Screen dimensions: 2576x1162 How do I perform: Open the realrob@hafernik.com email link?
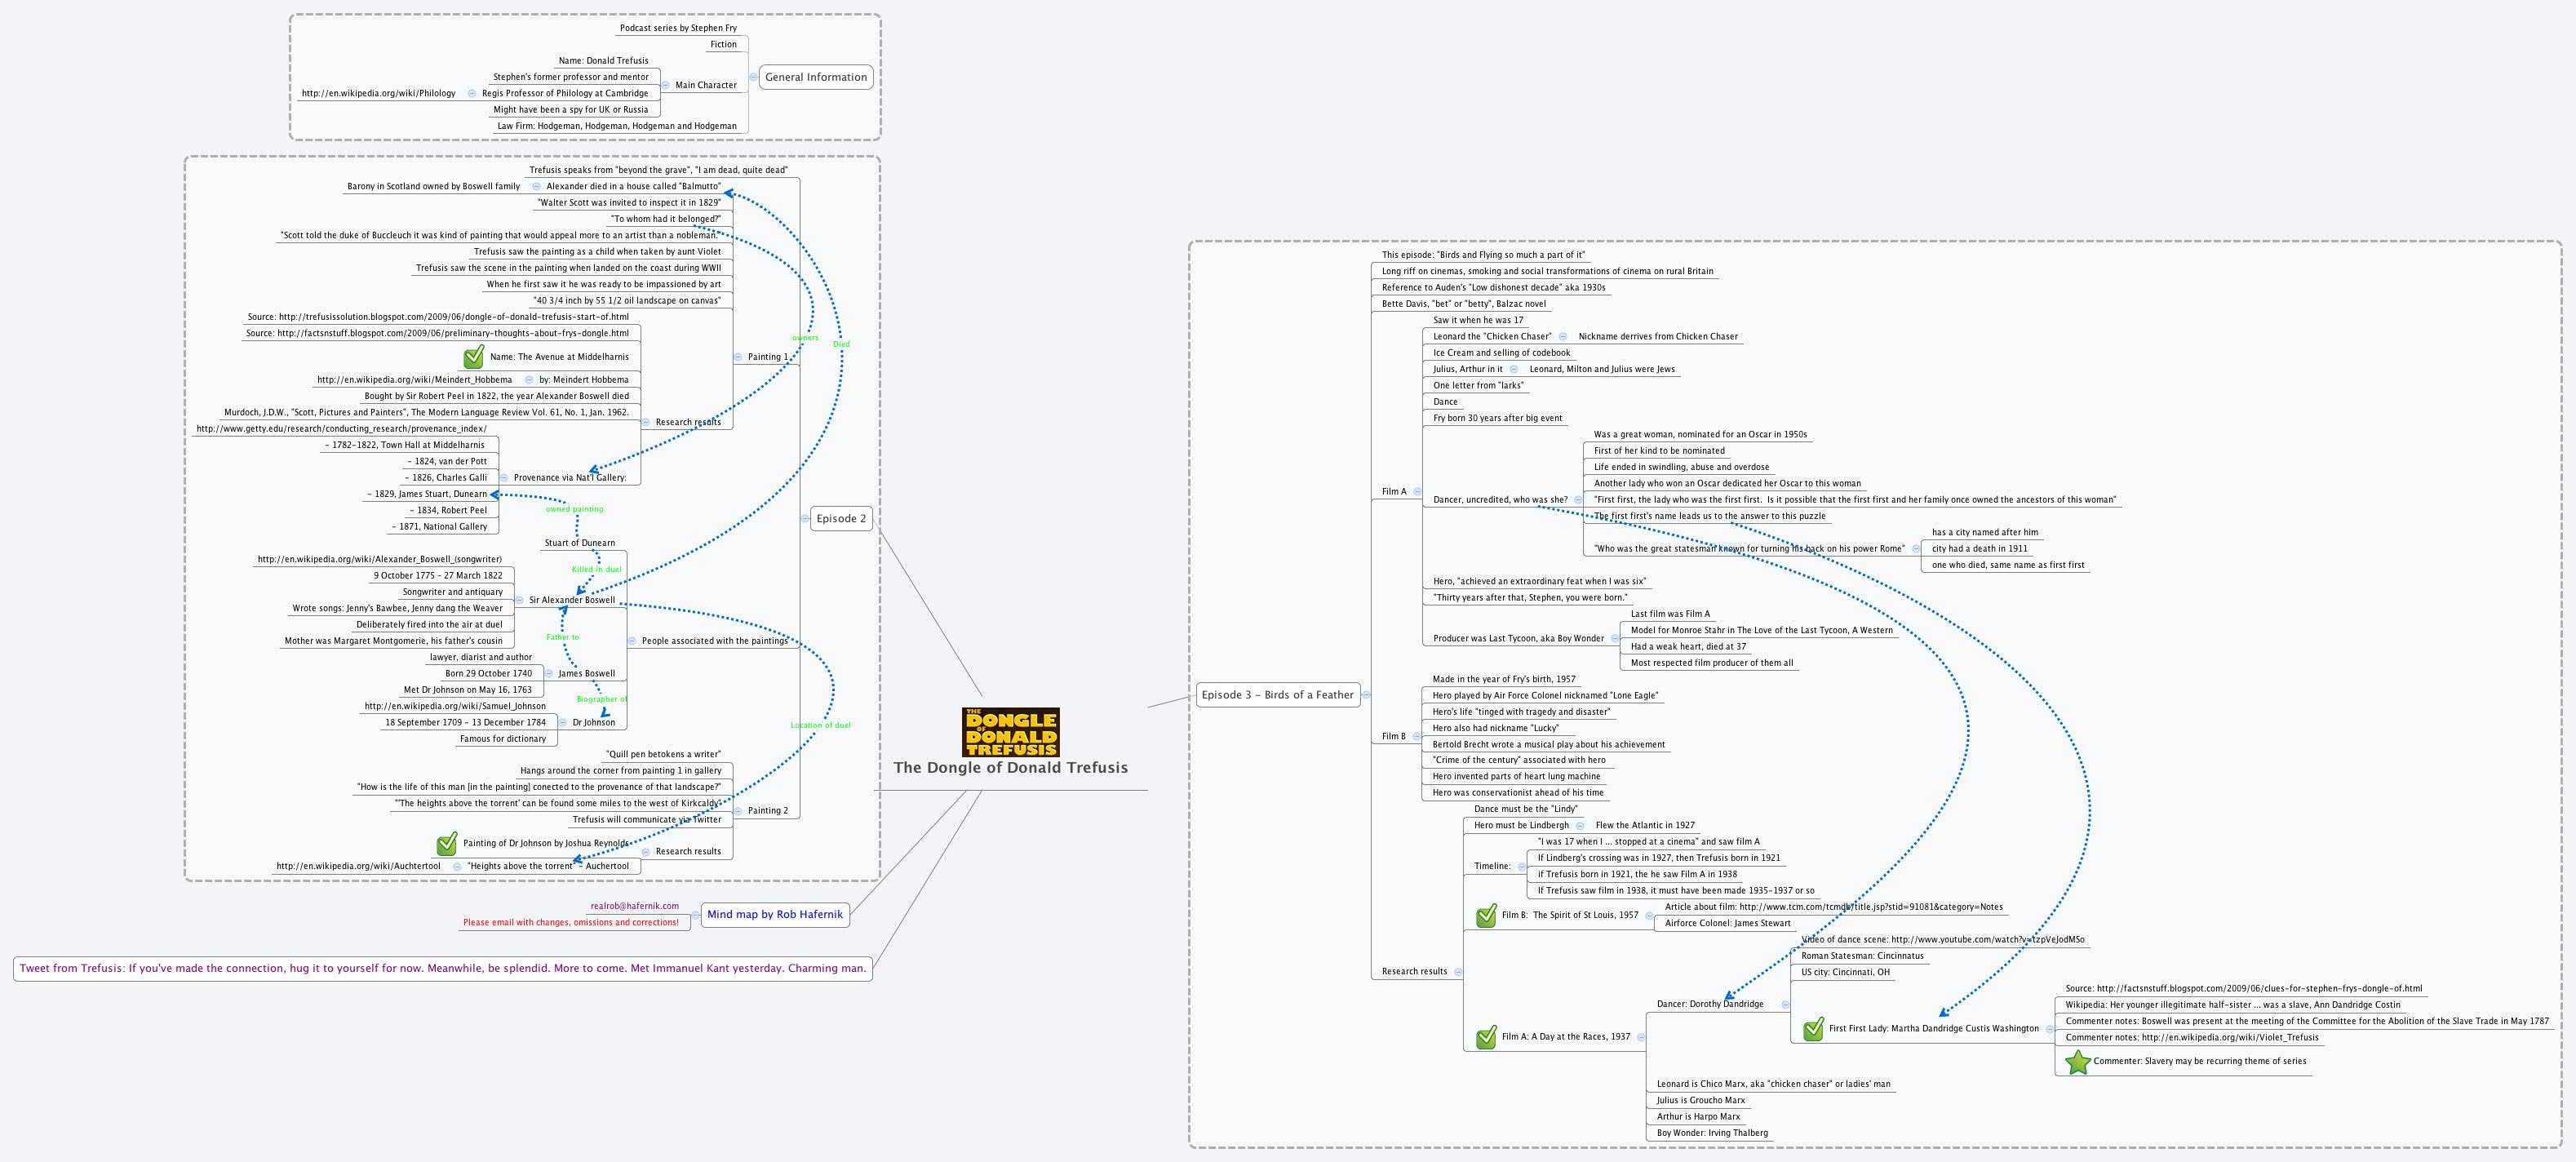pyautogui.click(x=634, y=906)
